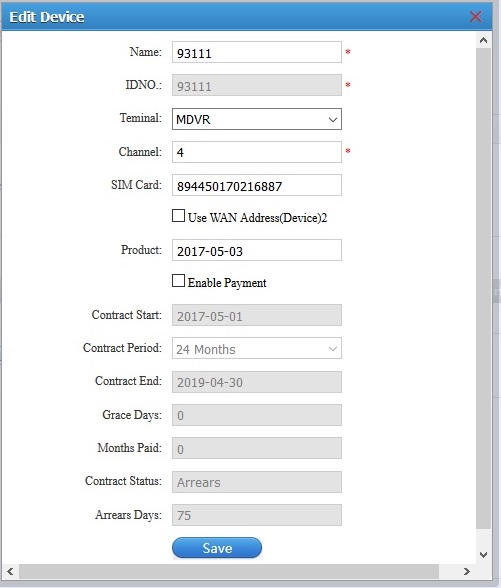The width and height of the screenshot is (501, 588).
Task: Click the grayed IDNO field
Action: 257,85
